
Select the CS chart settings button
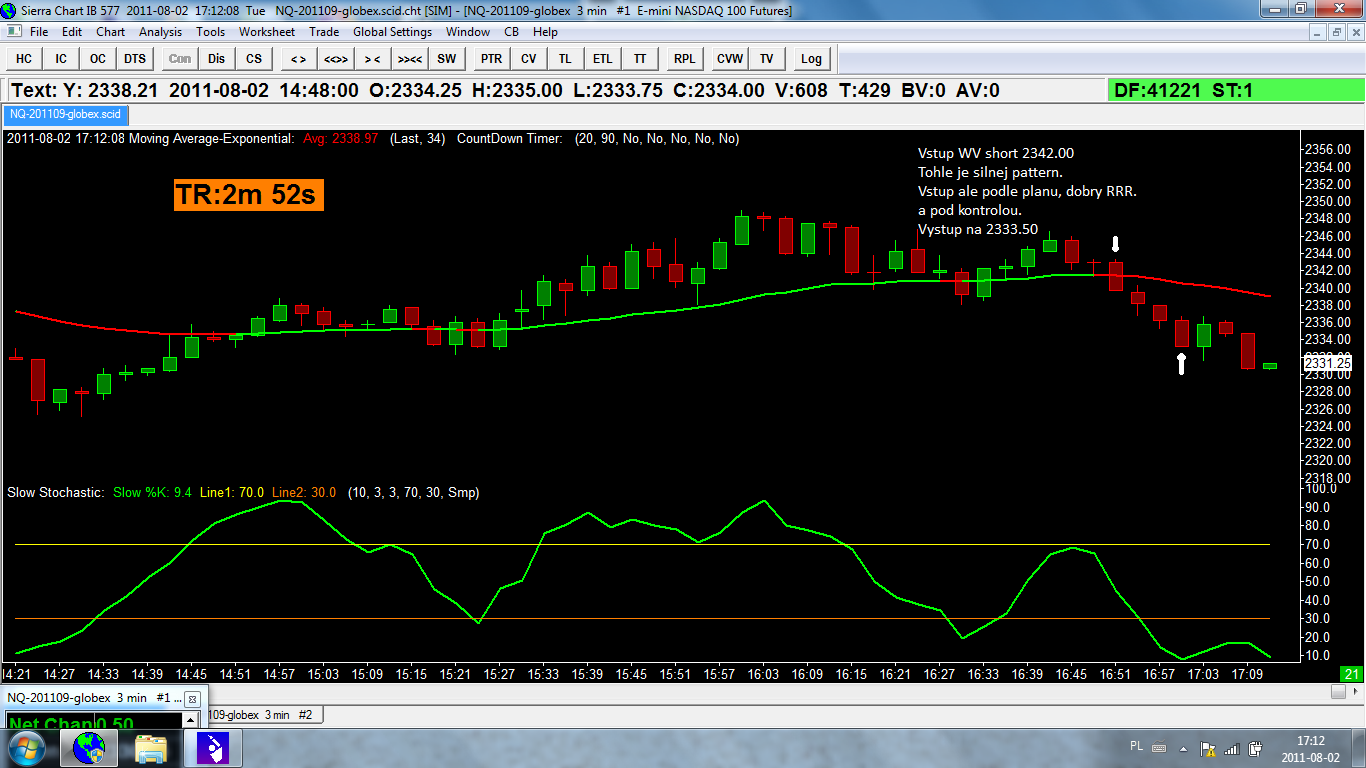click(x=254, y=59)
